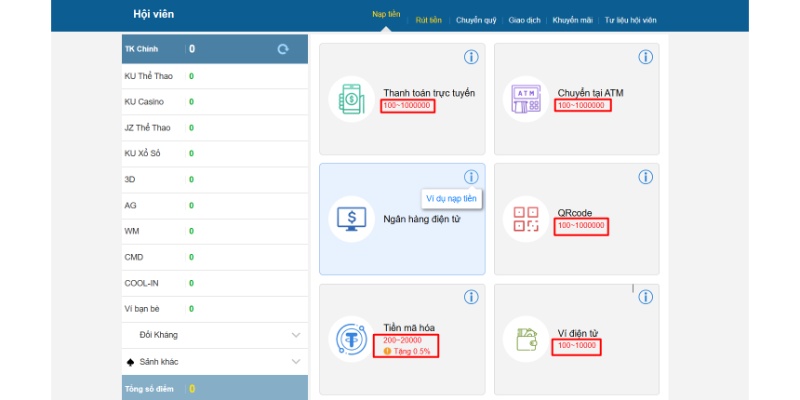Select the CMD wallet row
Image resolution: width=800 pixels, height=400 pixels.
click(215, 257)
